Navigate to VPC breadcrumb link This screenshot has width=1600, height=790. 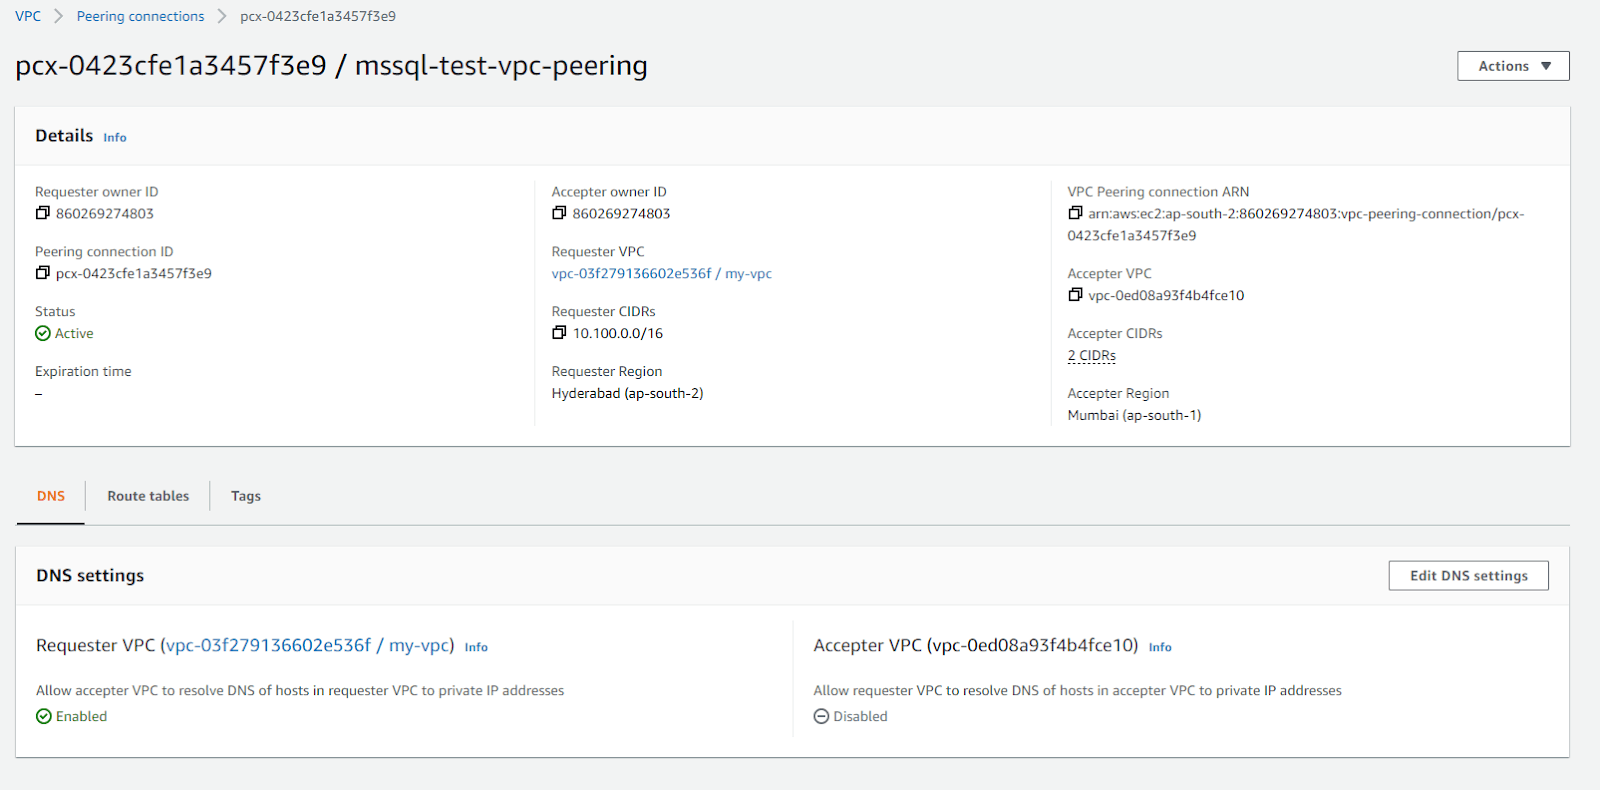click(x=28, y=16)
